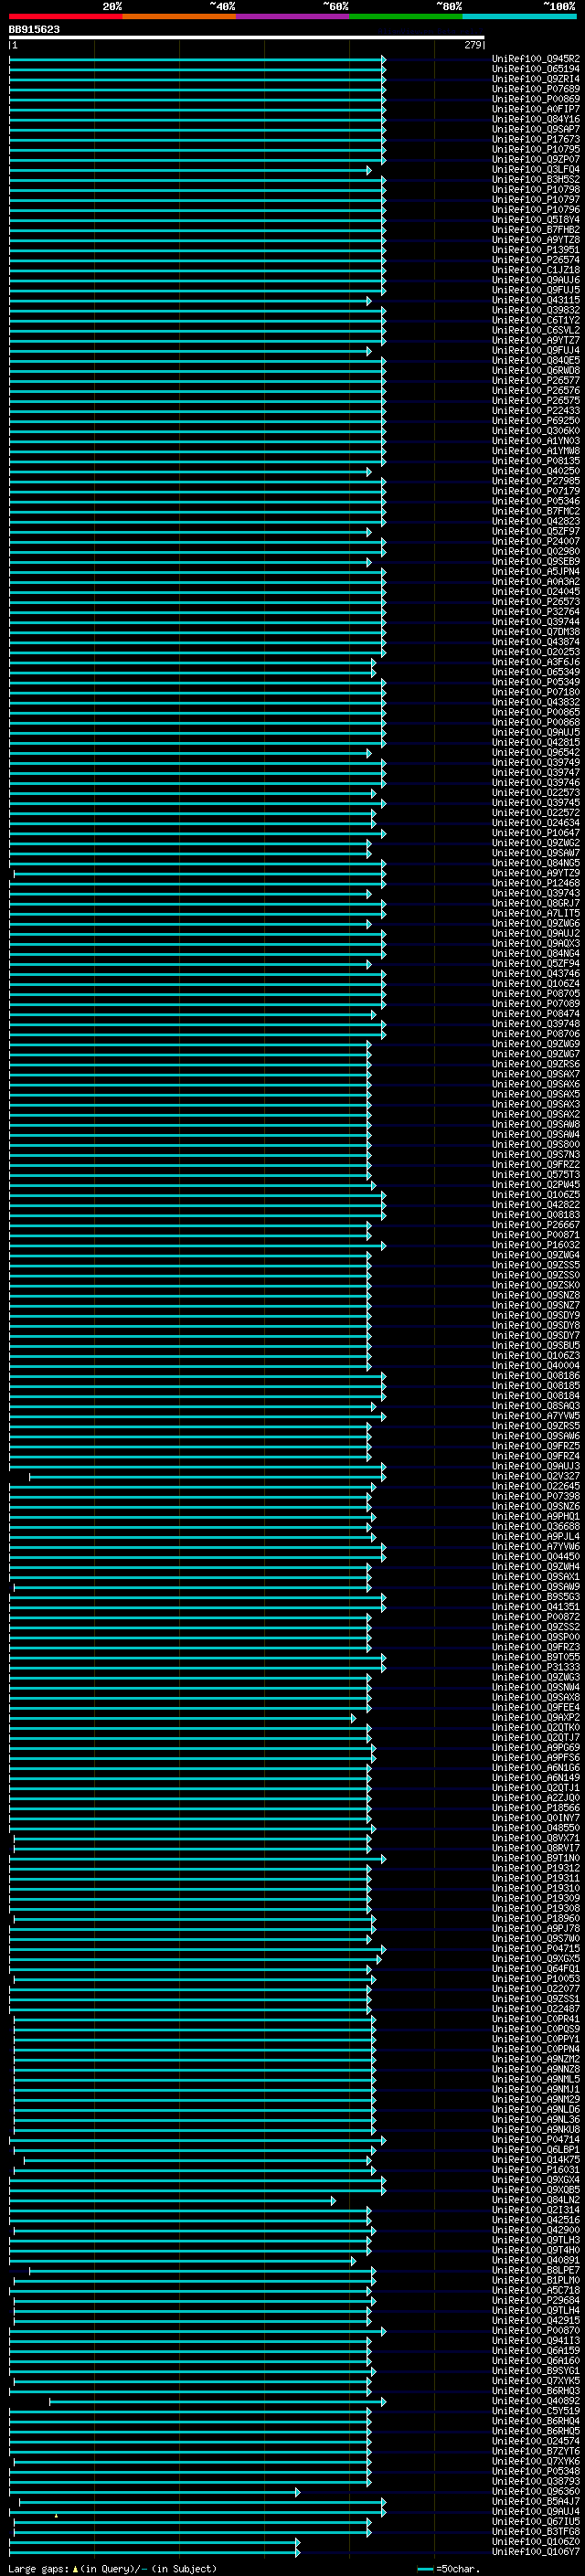The image size is (585, 2576).
Task: Select hit label UniRef100_Q43115
Action: [x=536, y=300]
